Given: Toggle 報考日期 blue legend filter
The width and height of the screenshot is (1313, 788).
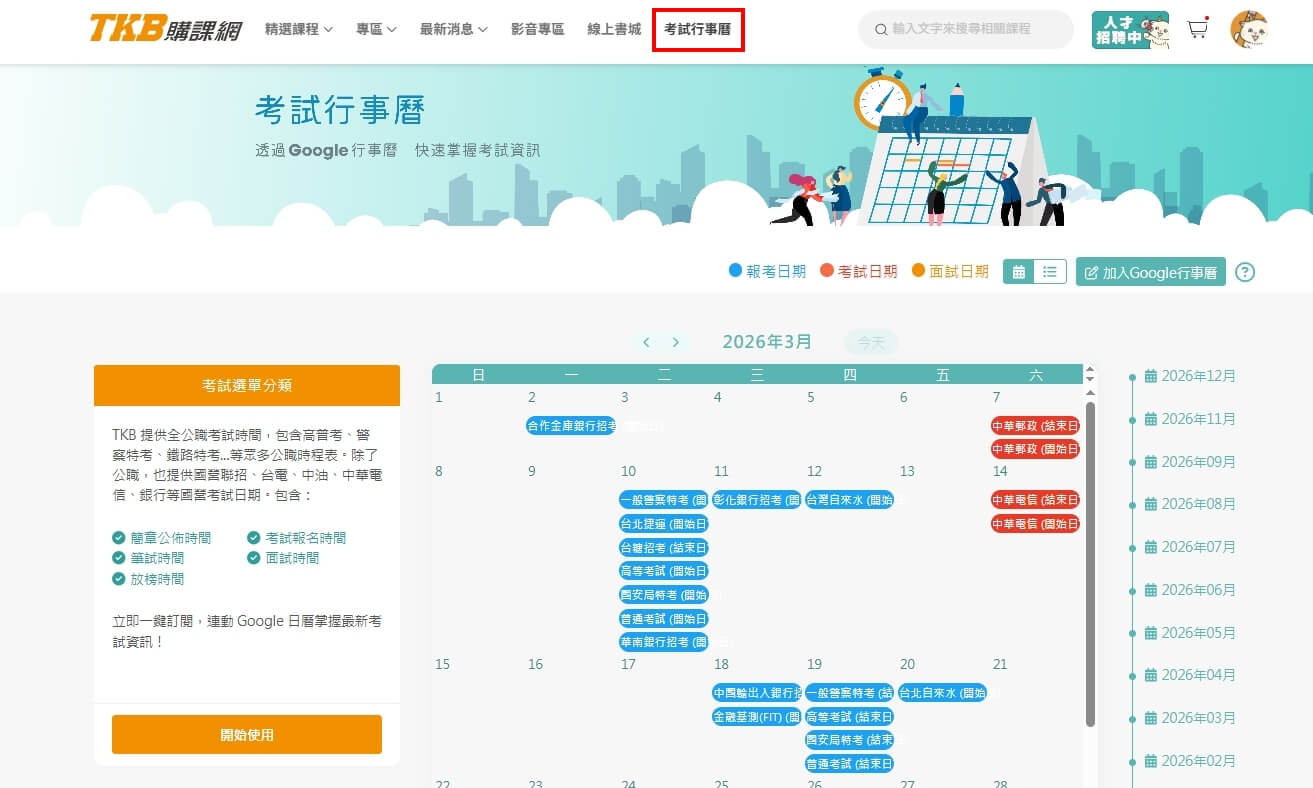Looking at the screenshot, I should tap(767, 272).
